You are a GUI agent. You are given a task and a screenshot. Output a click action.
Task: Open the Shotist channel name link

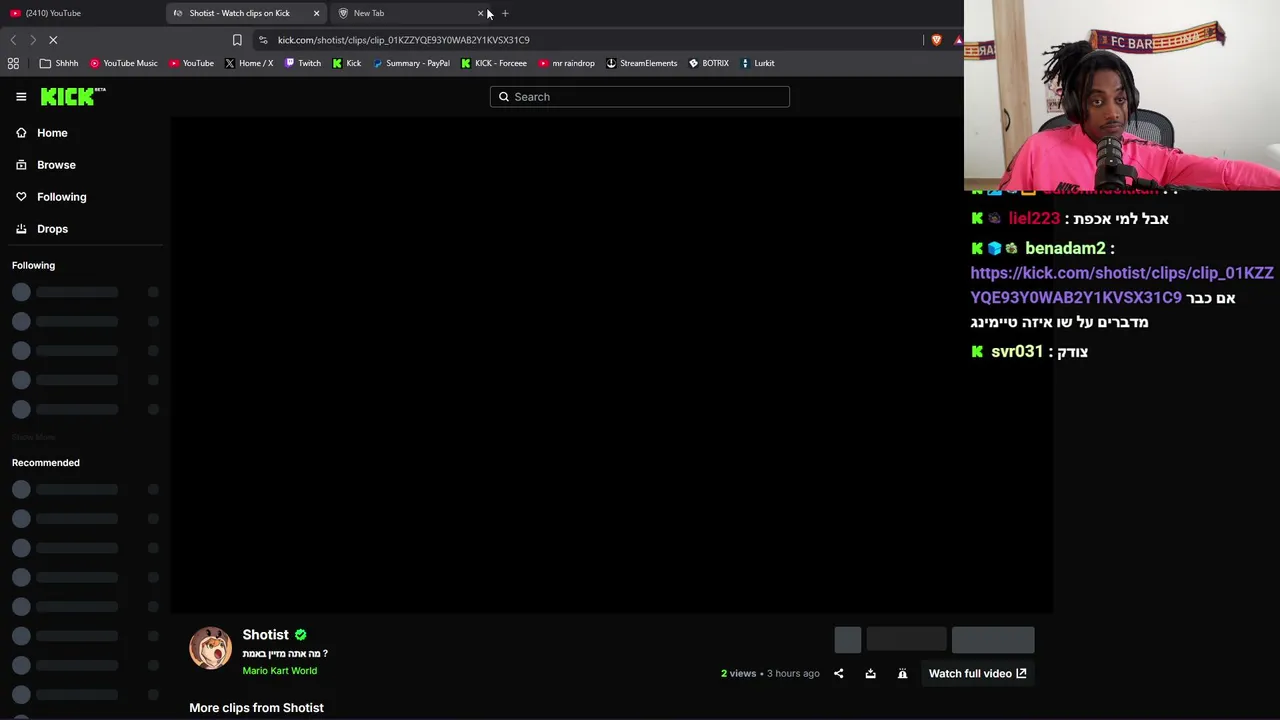point(265,635)
